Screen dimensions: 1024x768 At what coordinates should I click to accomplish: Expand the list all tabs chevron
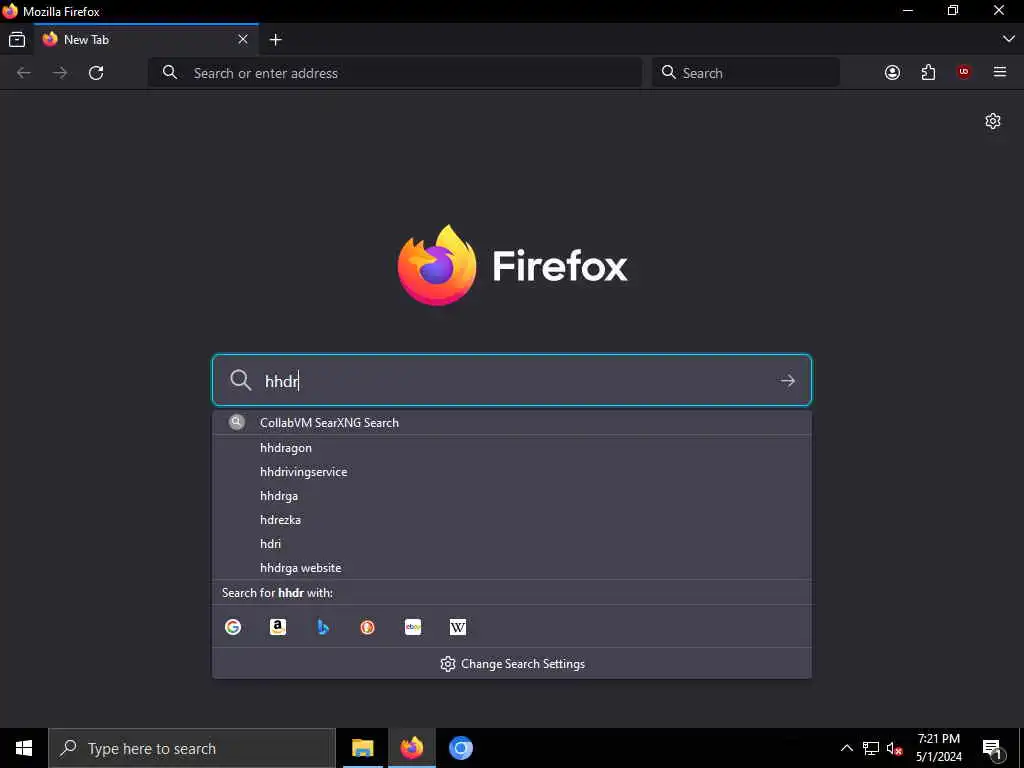click(1008, 39)
